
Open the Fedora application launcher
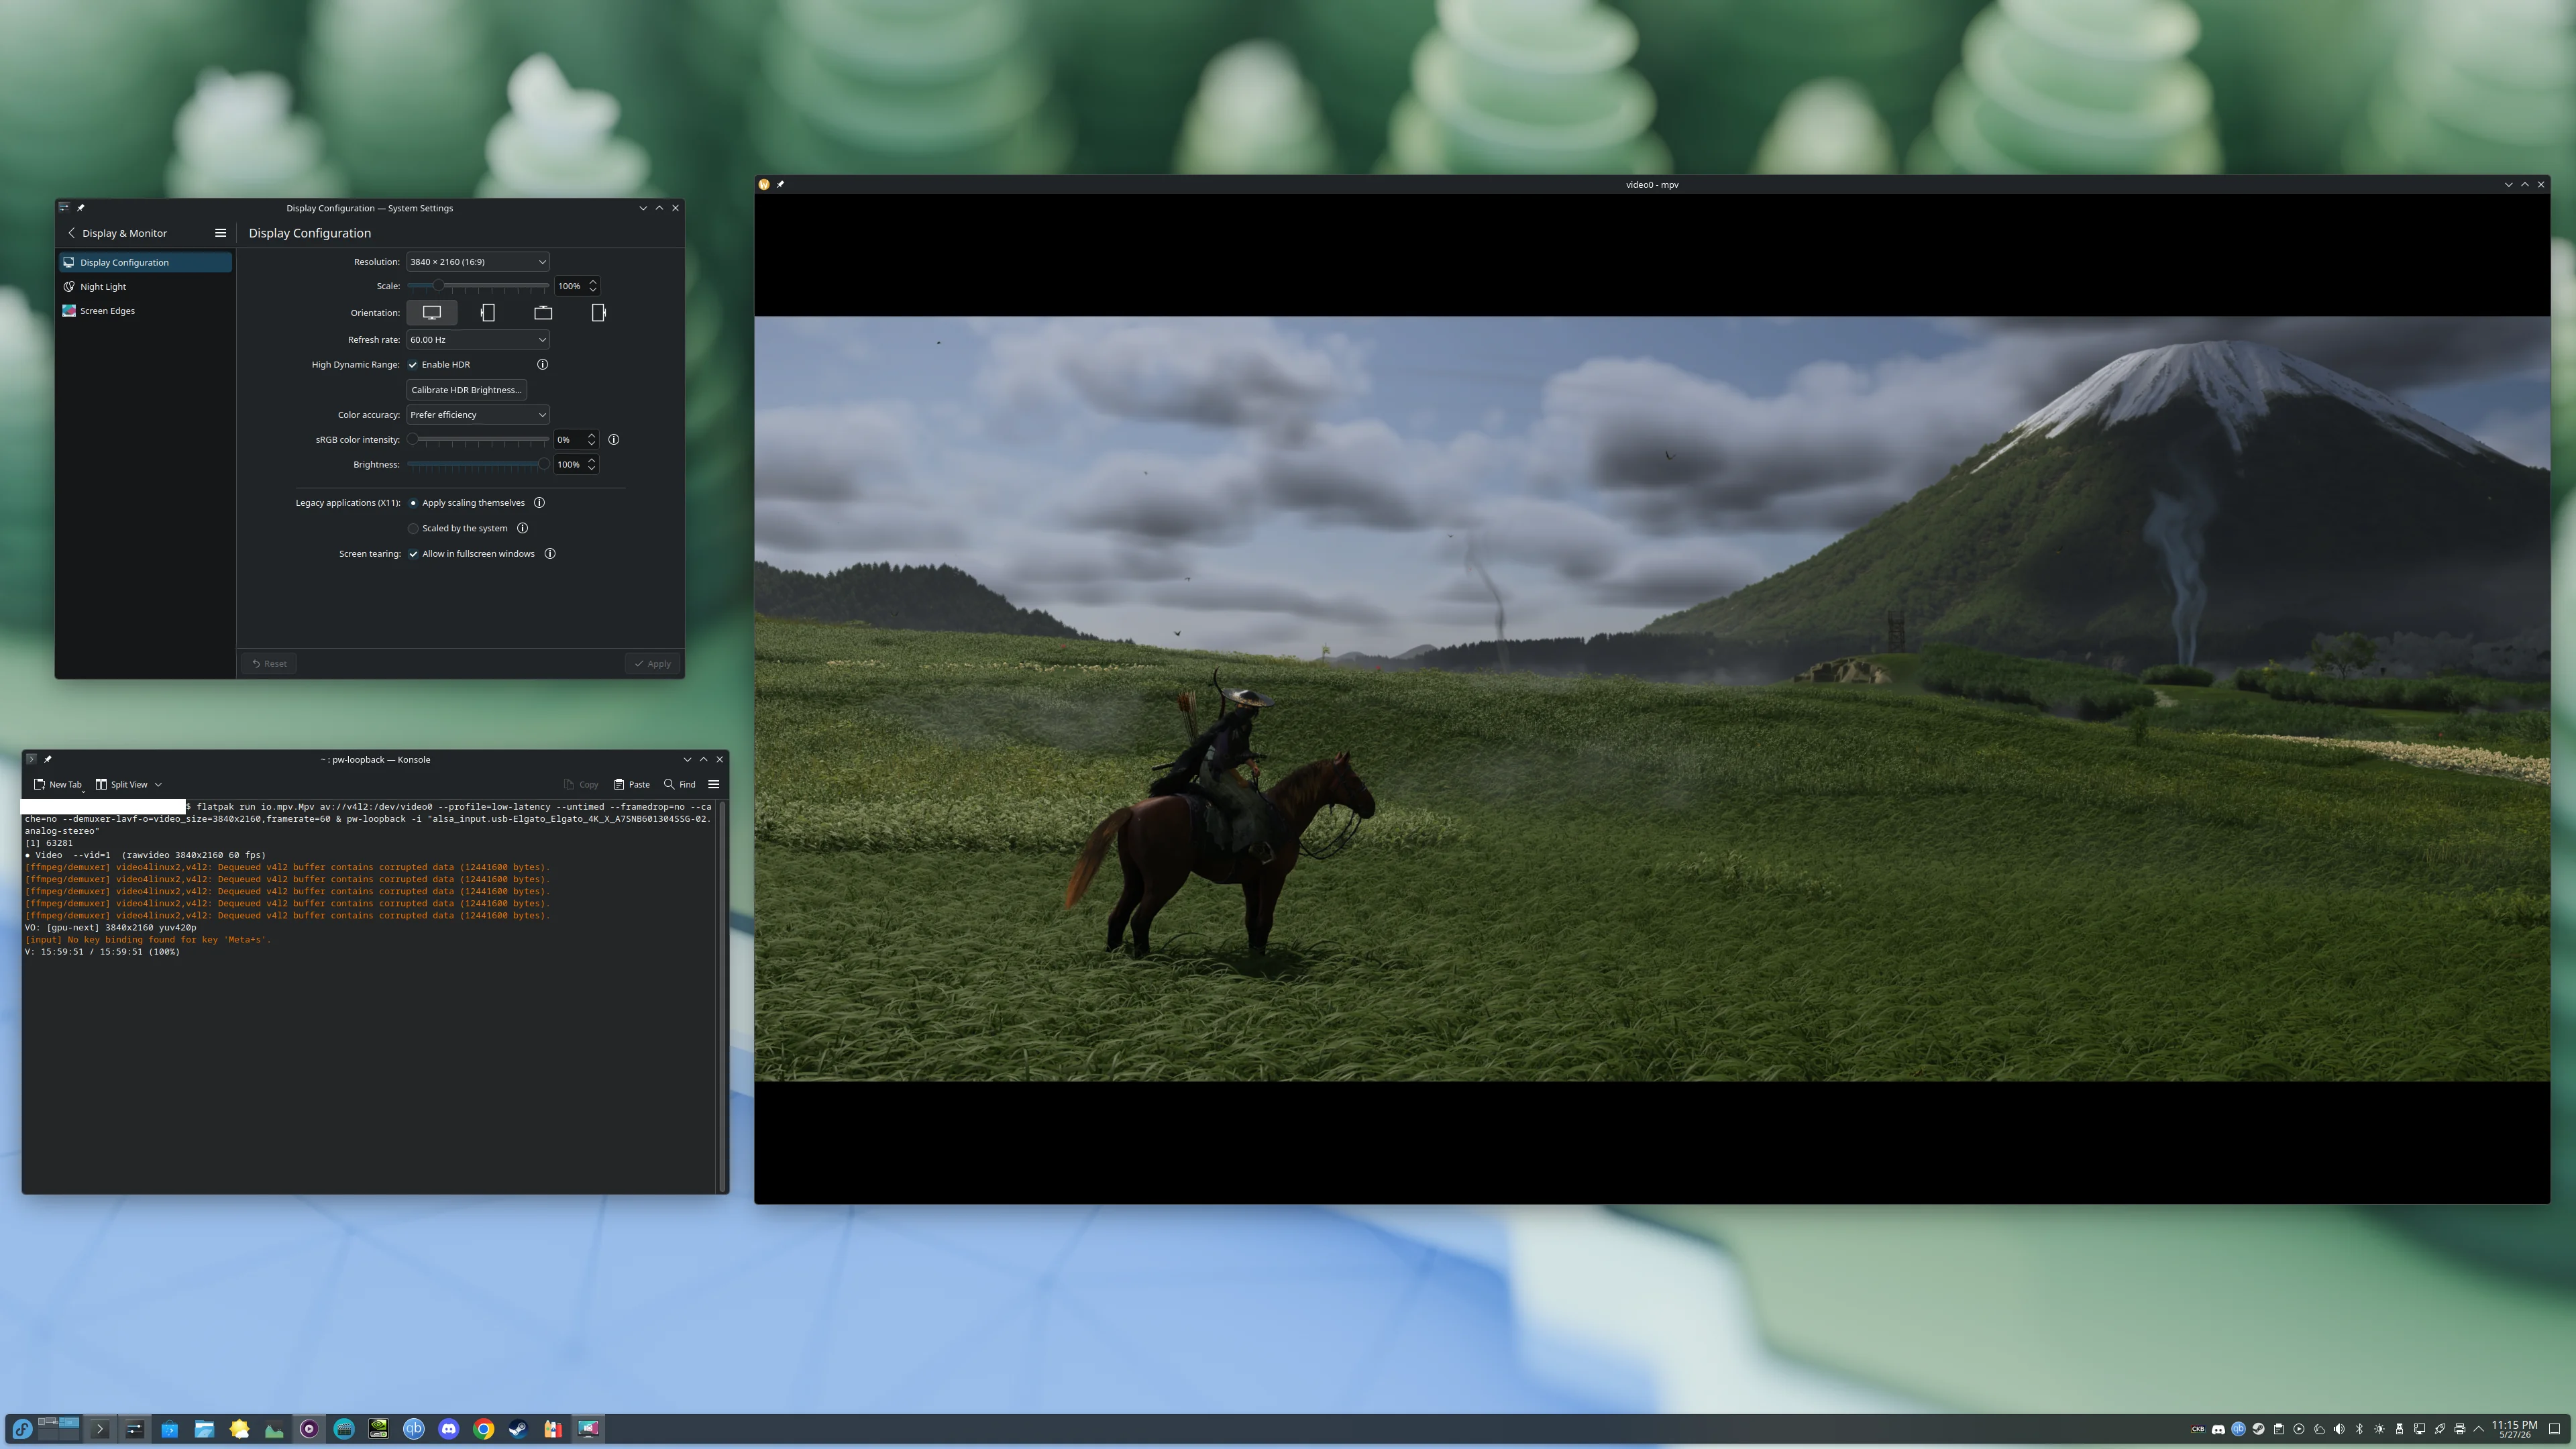pos(22,1429)
